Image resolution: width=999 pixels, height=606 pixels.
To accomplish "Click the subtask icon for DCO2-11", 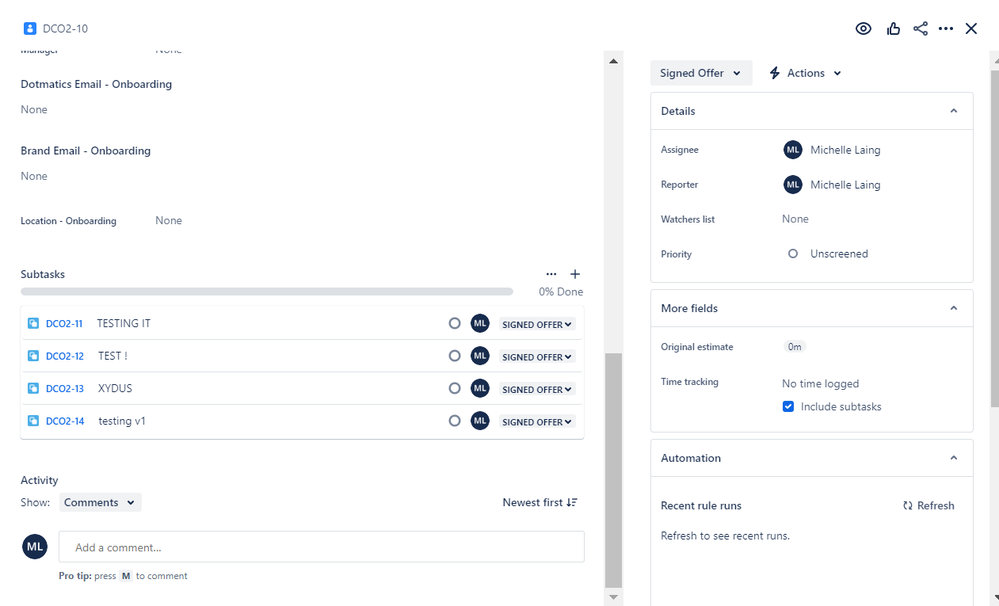I will (x=33, y=324).
